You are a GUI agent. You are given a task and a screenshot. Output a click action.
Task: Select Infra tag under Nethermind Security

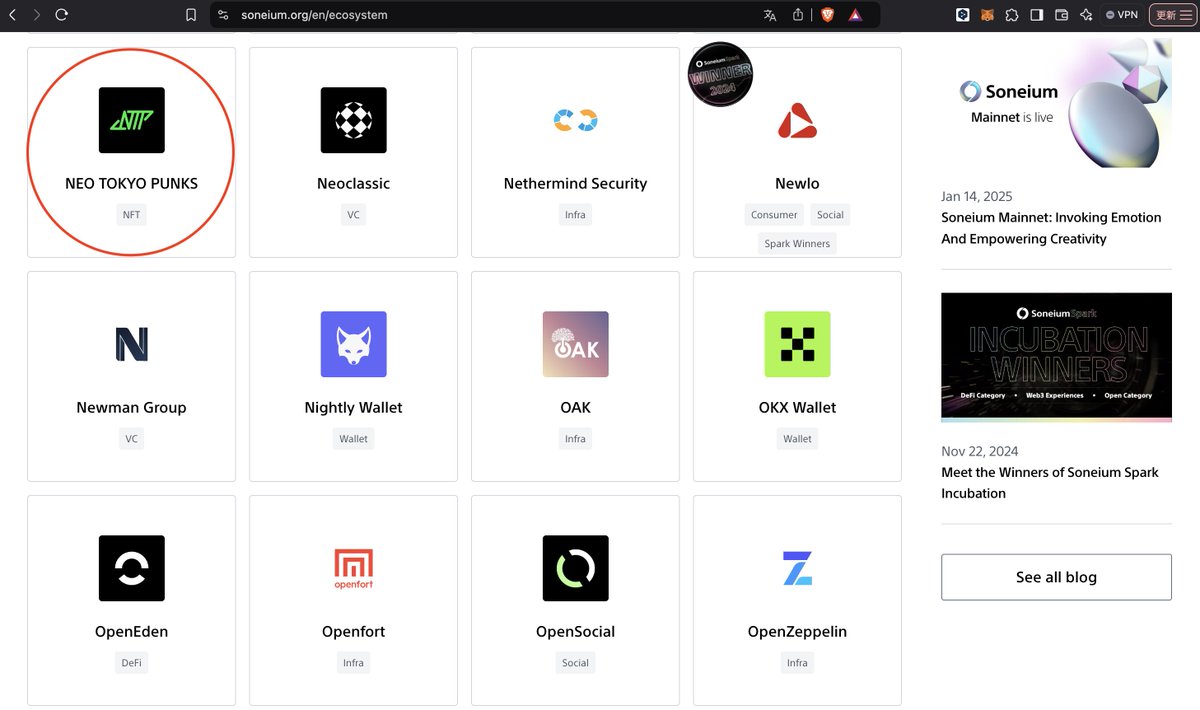pyautogui.click(x=576, y=215)
